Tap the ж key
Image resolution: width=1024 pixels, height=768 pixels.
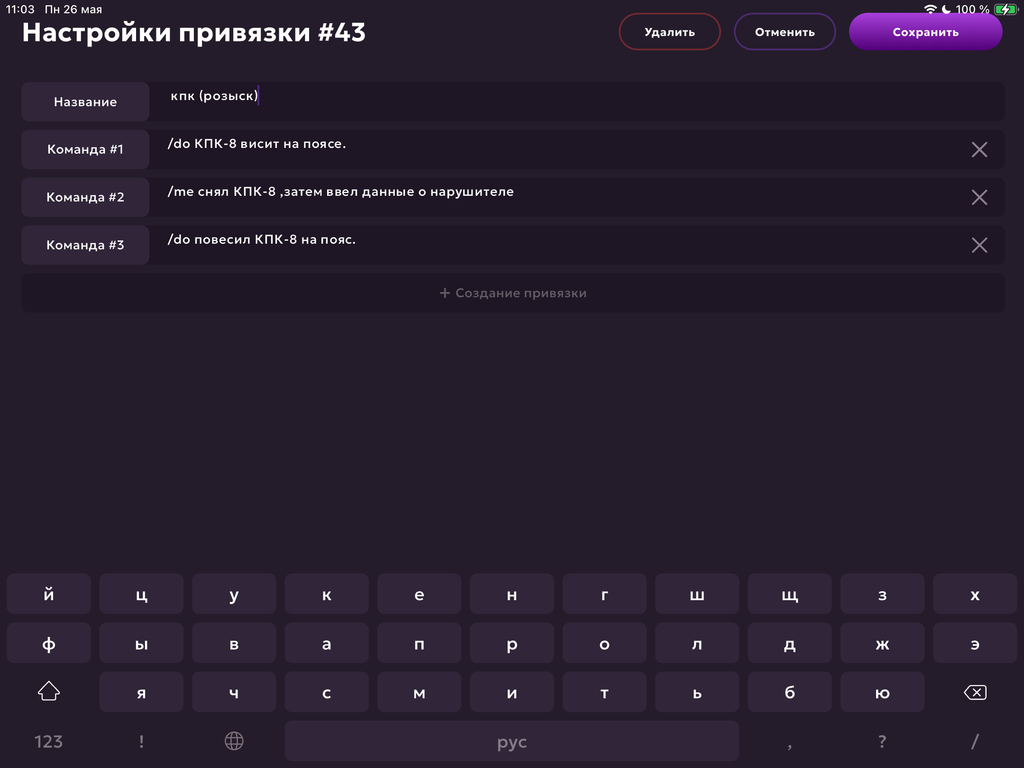(882, 644)
